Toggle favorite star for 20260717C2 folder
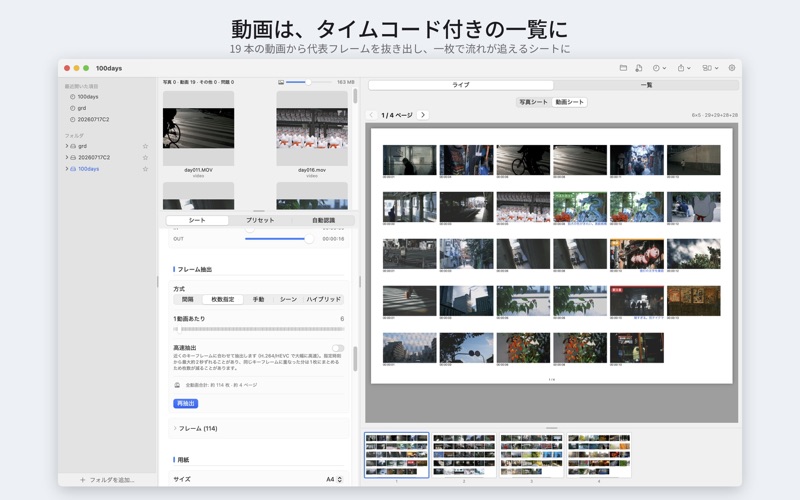Screen dimensions: 800x500 (x=145, y=157)
